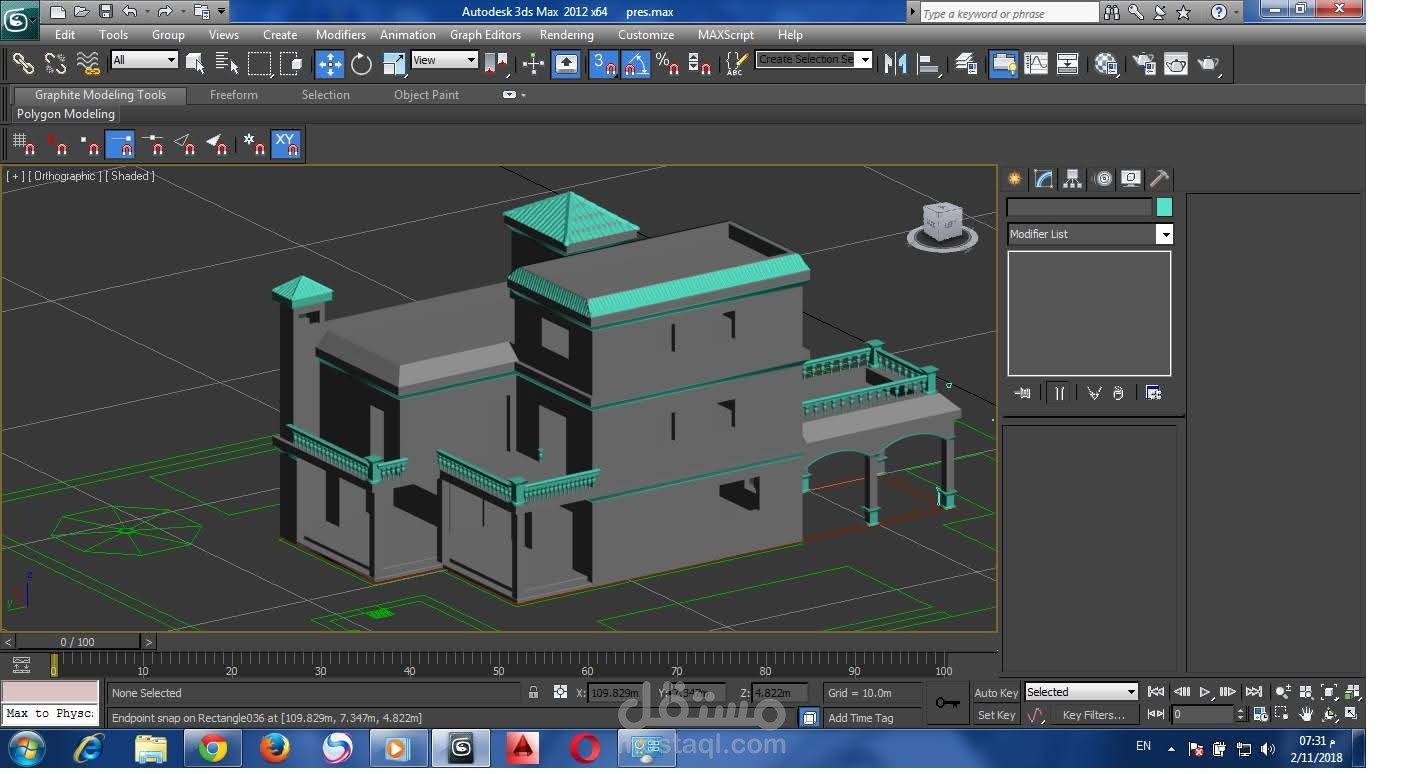Click the Unlink Selection icon
The image size is (1404, 774).
click(x=56, y=63)
